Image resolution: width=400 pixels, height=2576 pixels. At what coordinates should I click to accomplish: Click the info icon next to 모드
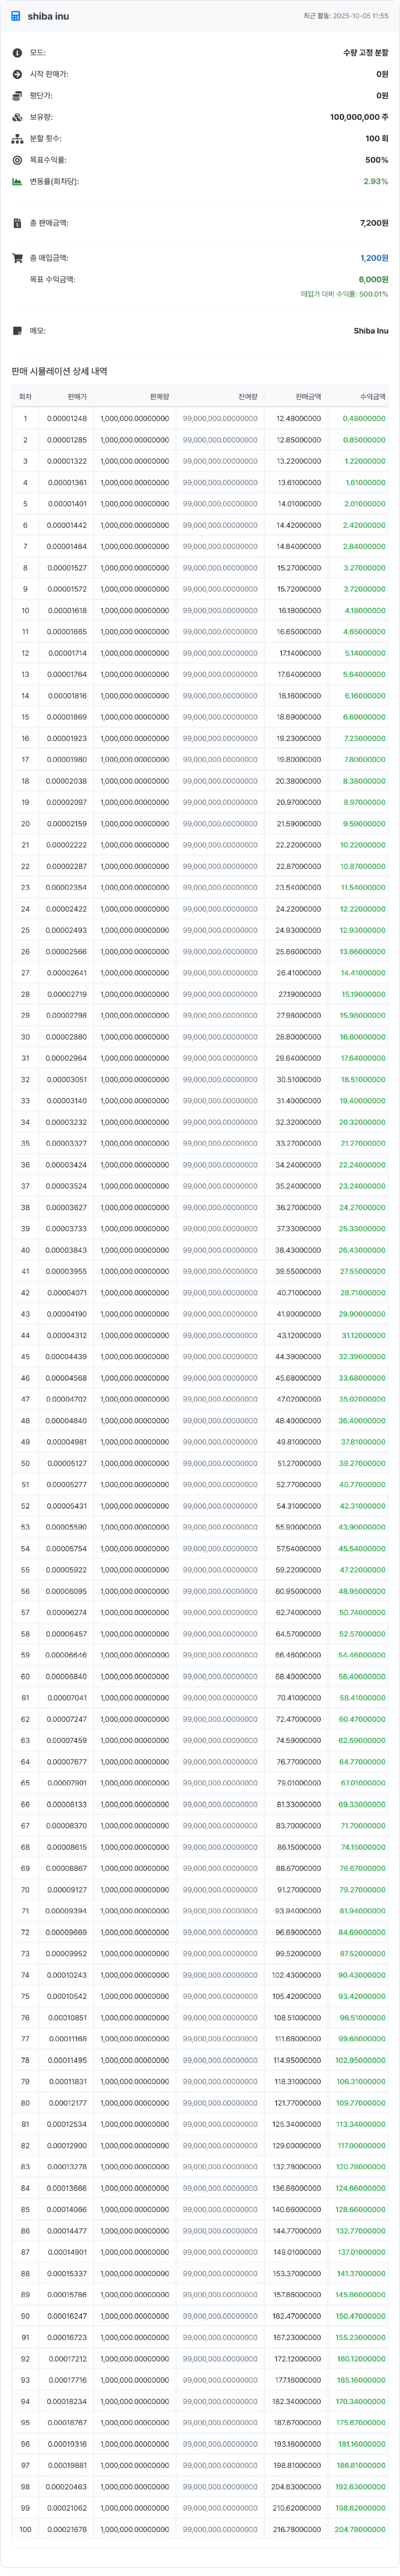tap(17, 53)
